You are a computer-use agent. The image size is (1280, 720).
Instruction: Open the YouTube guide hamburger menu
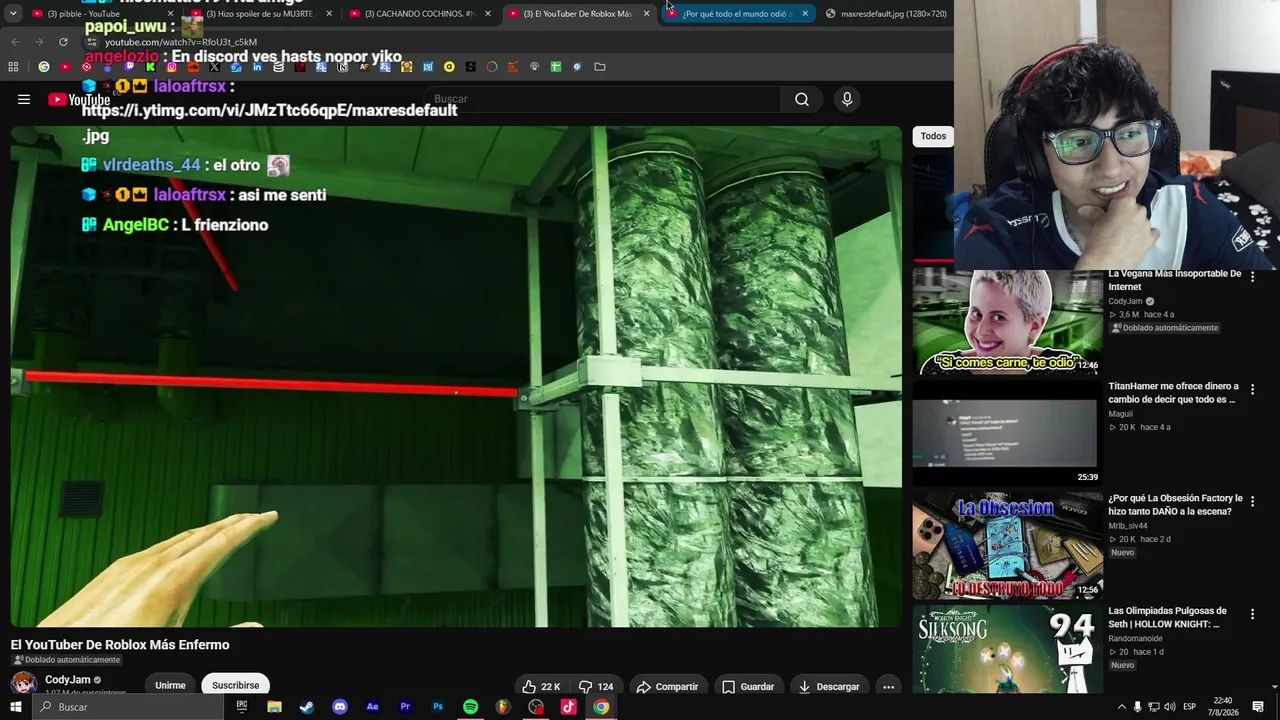[x=24, y=99]
